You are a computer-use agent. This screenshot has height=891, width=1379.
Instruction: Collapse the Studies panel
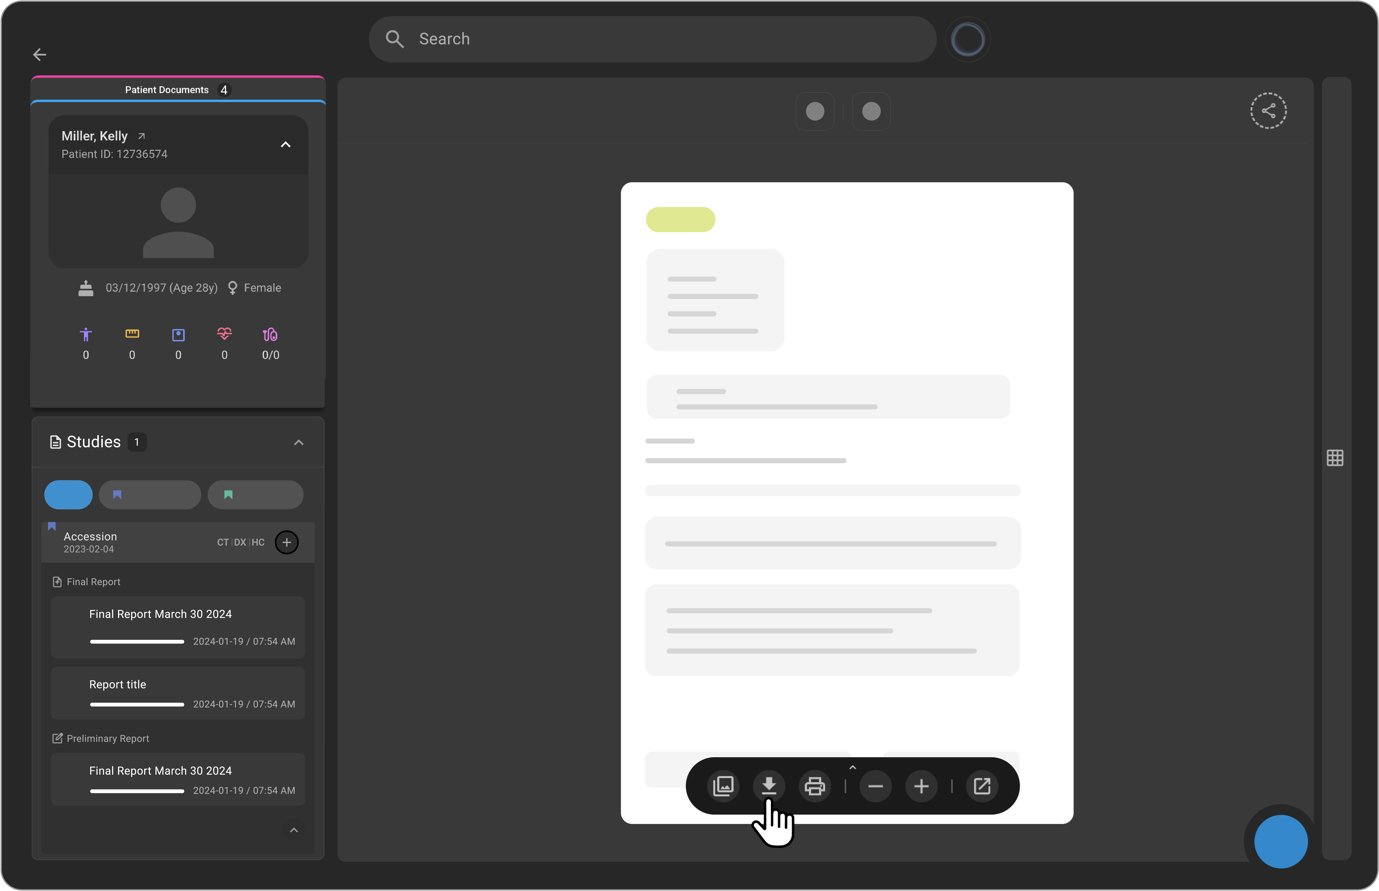298,442
